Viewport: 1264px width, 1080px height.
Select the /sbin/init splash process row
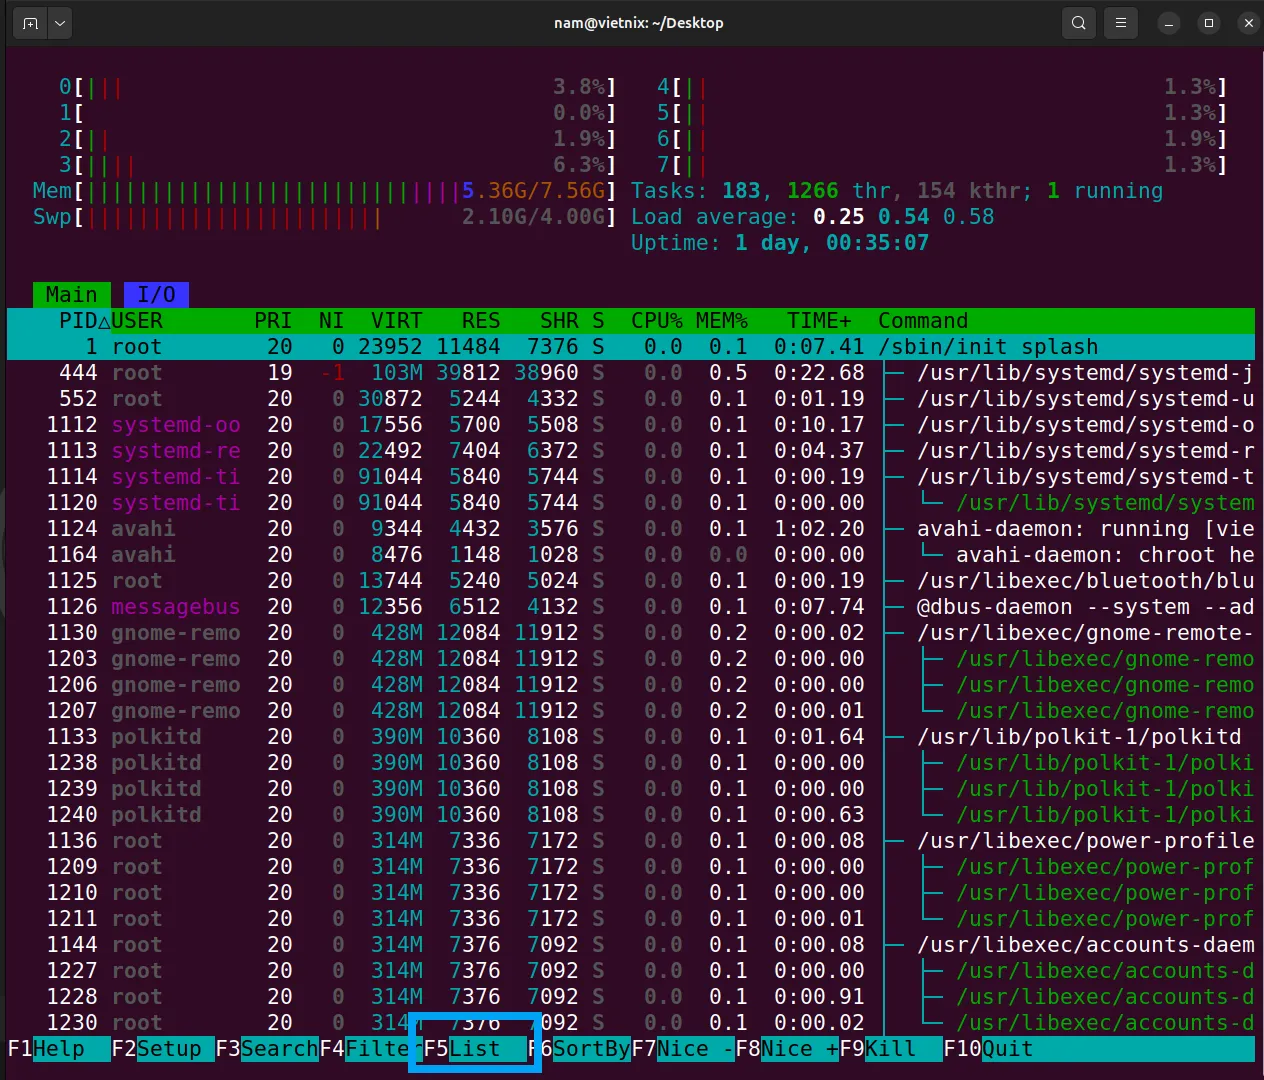631,347
